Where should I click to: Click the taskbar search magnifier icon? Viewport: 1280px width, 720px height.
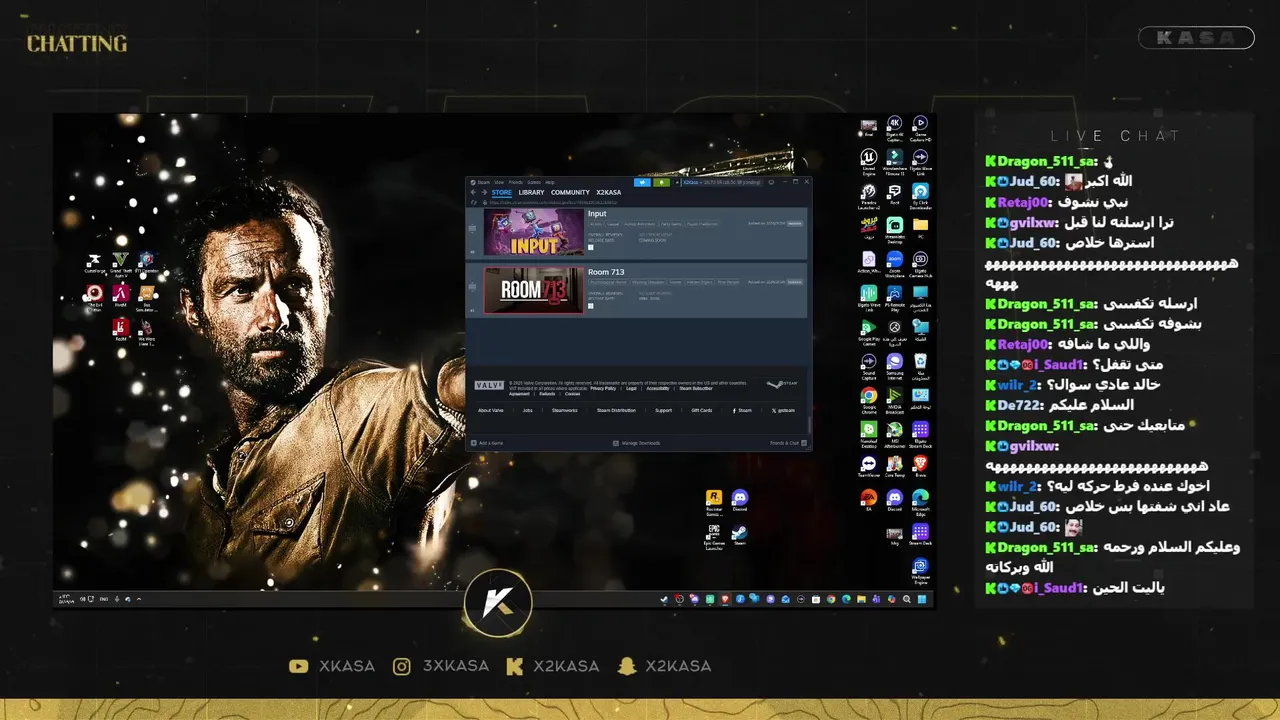coord(907,599)
